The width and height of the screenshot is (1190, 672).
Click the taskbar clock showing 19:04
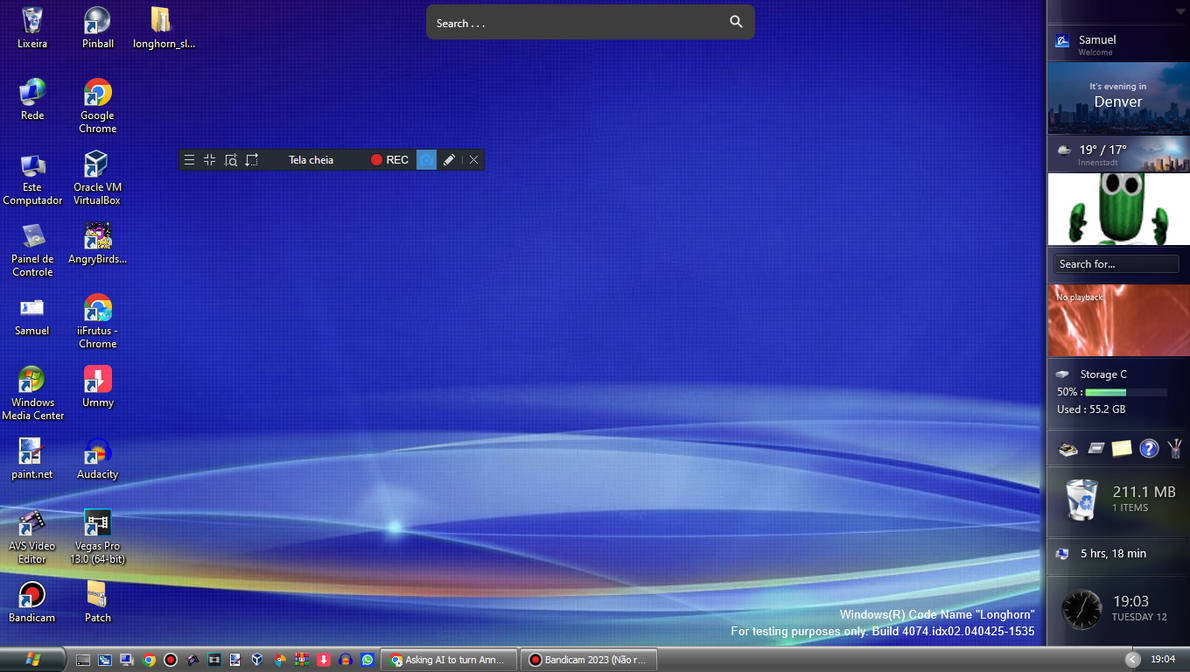click(1163, 659)
